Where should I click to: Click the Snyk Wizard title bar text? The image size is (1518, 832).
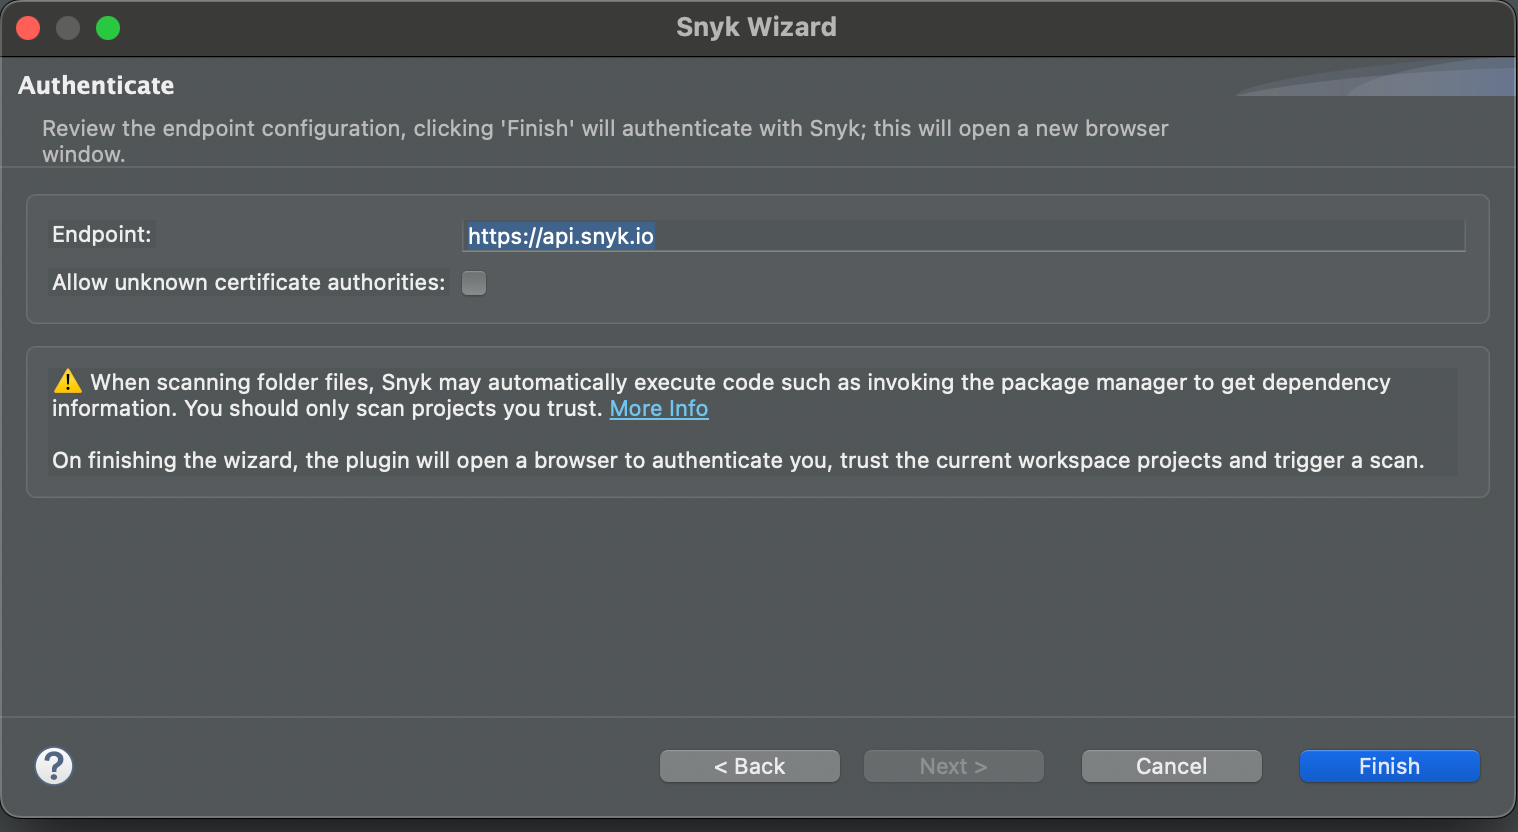(756, 27)
